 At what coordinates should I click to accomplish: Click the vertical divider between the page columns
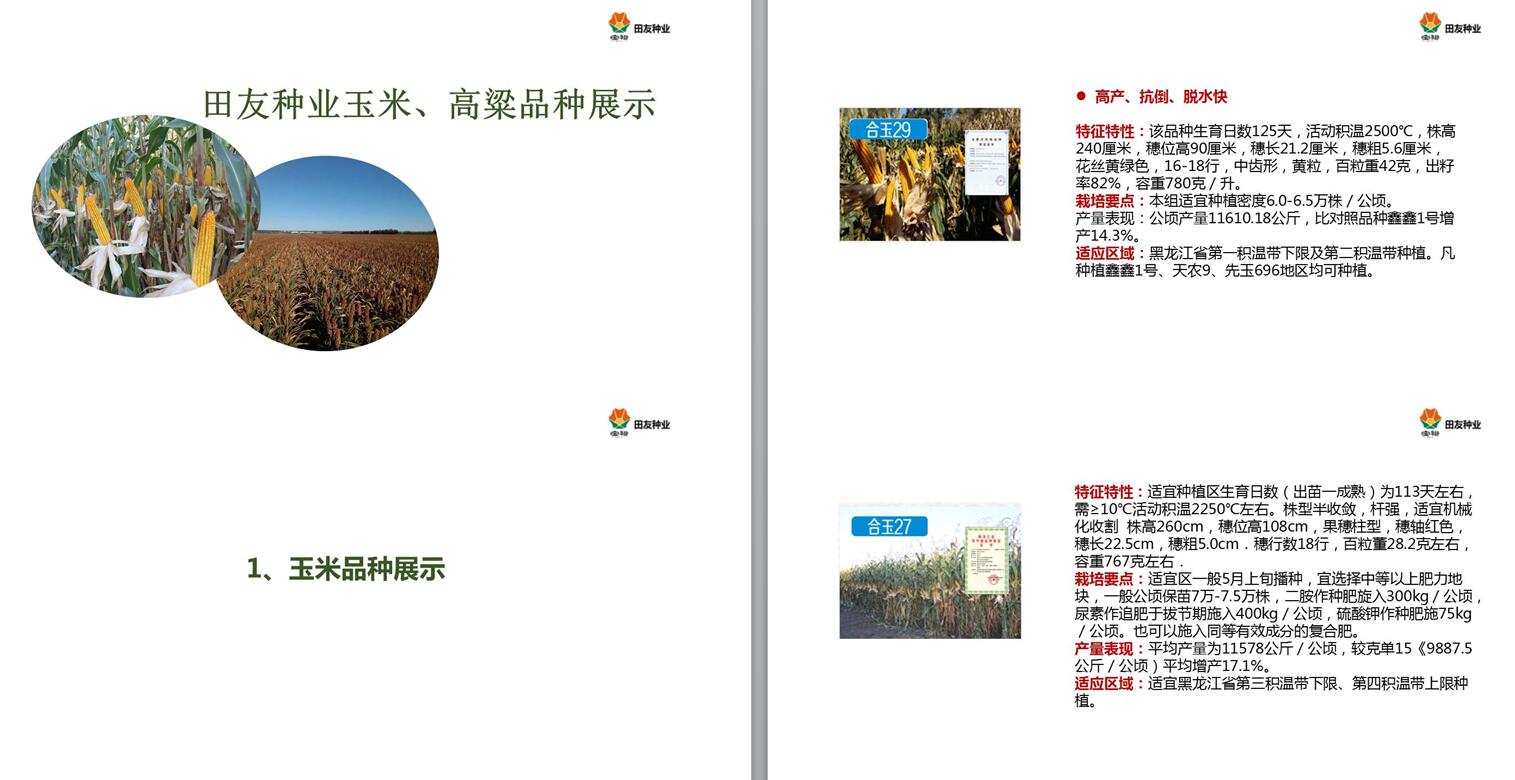(759, 390)
